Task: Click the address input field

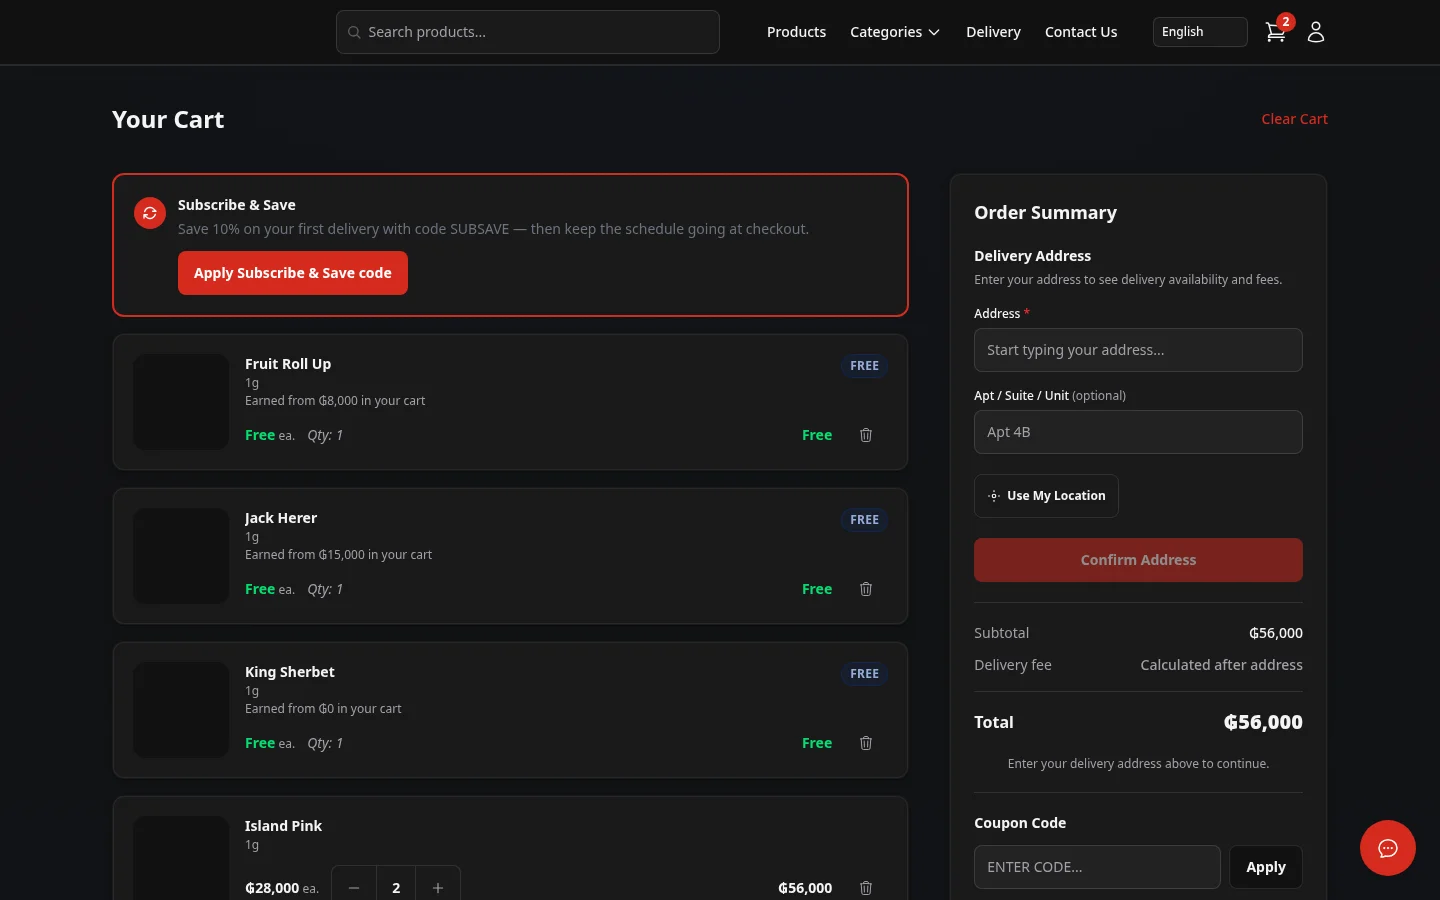Action: coord(1138,350)
